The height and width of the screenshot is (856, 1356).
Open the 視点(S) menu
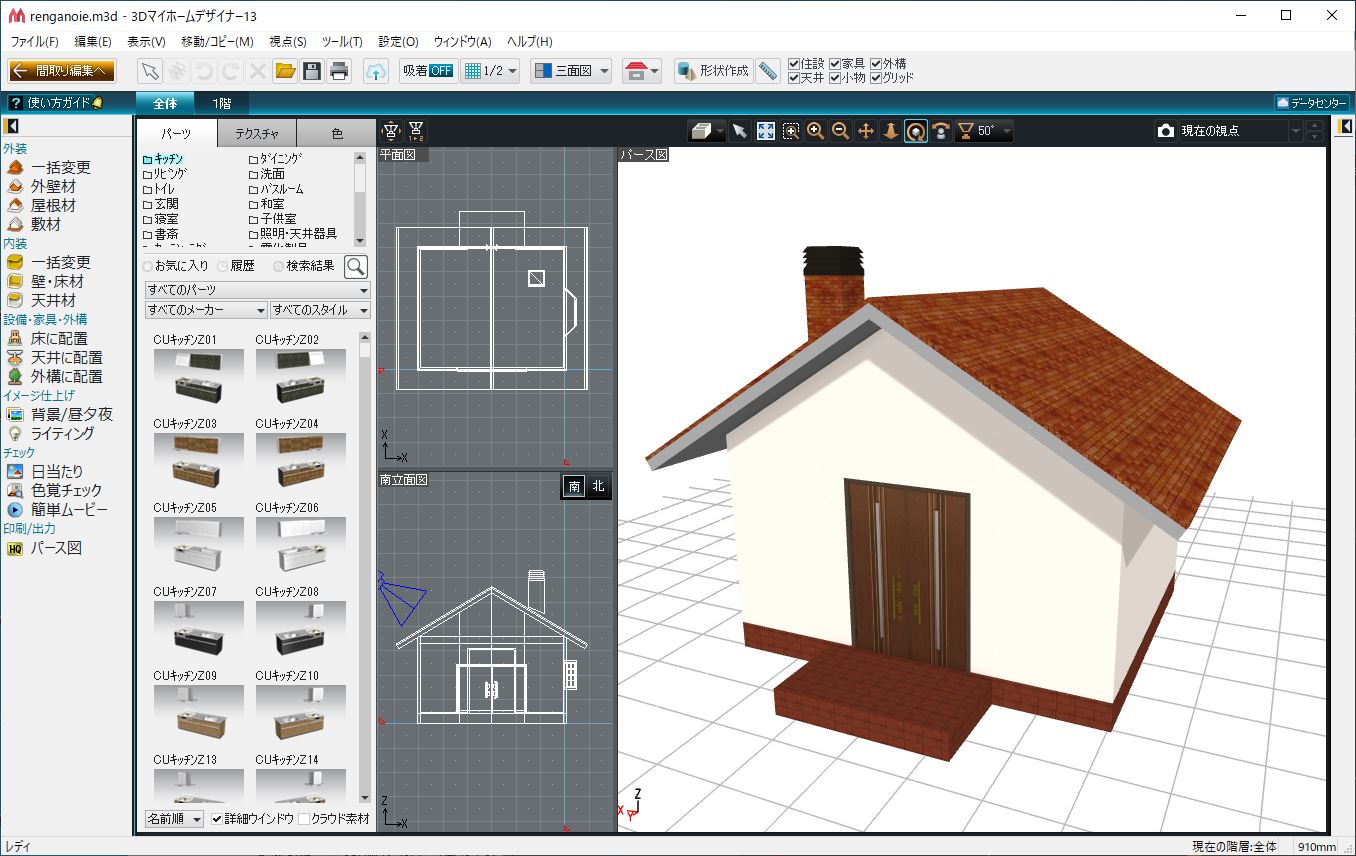(288, 42)
